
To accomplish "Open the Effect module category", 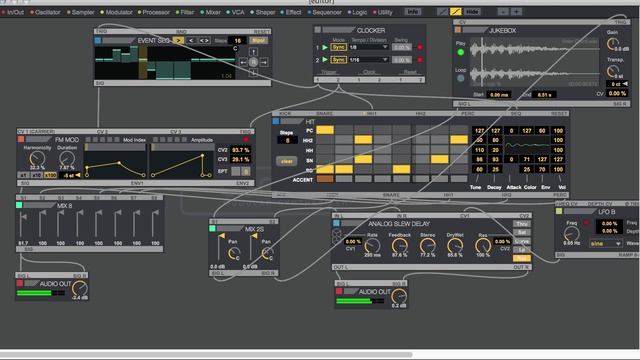I will (x=291, y=12).
